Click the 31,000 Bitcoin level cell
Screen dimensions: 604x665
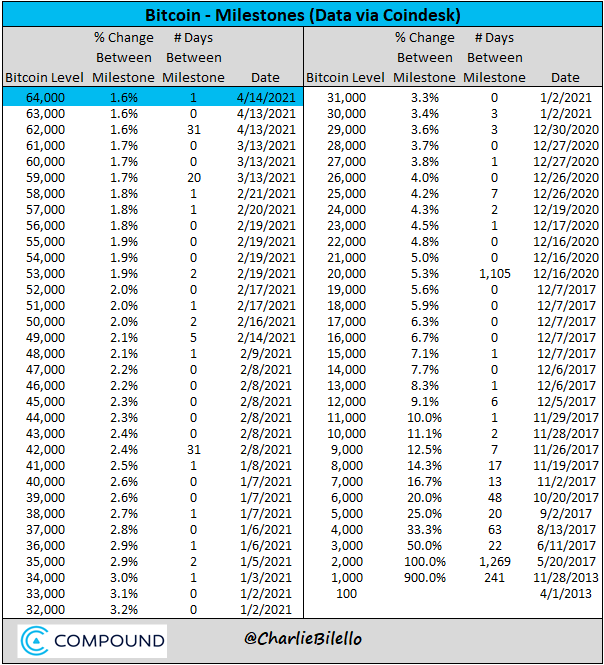[347, 98]
